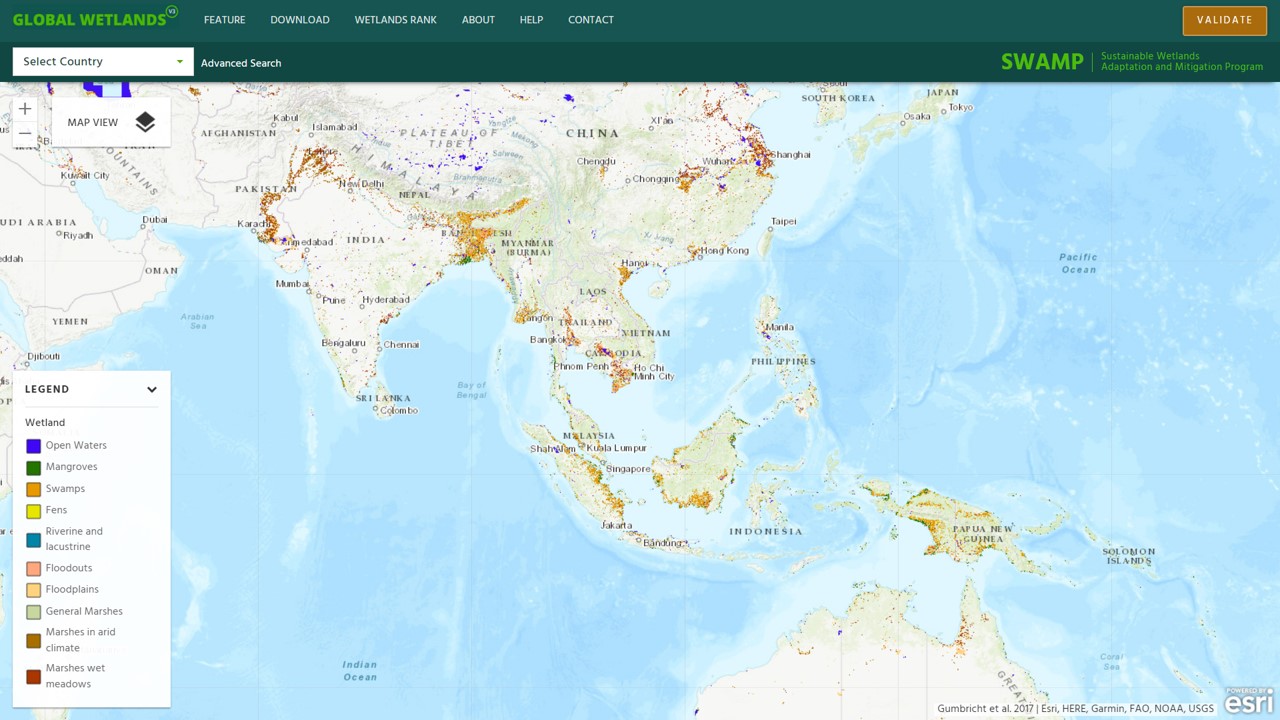
Task: Open the Help menu item
Action: [531, 20]
